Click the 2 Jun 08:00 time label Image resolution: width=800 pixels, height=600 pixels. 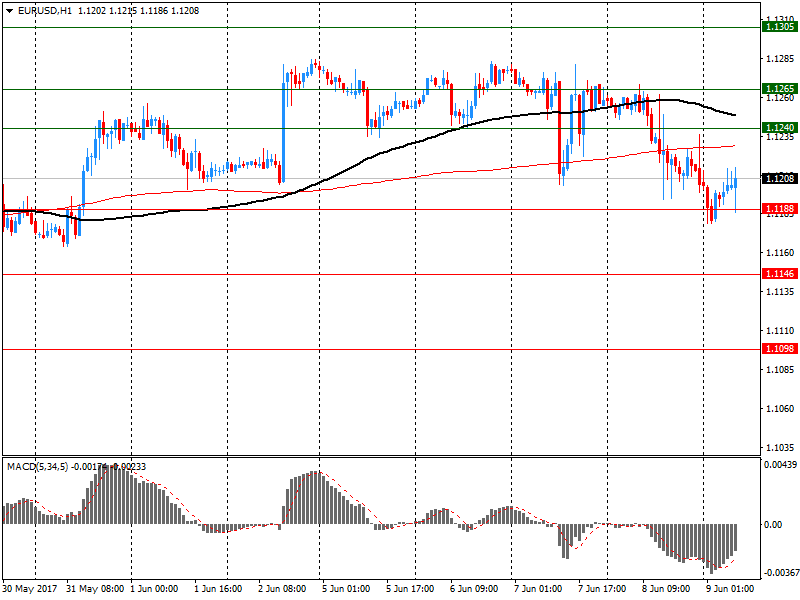tap(282, 589)
